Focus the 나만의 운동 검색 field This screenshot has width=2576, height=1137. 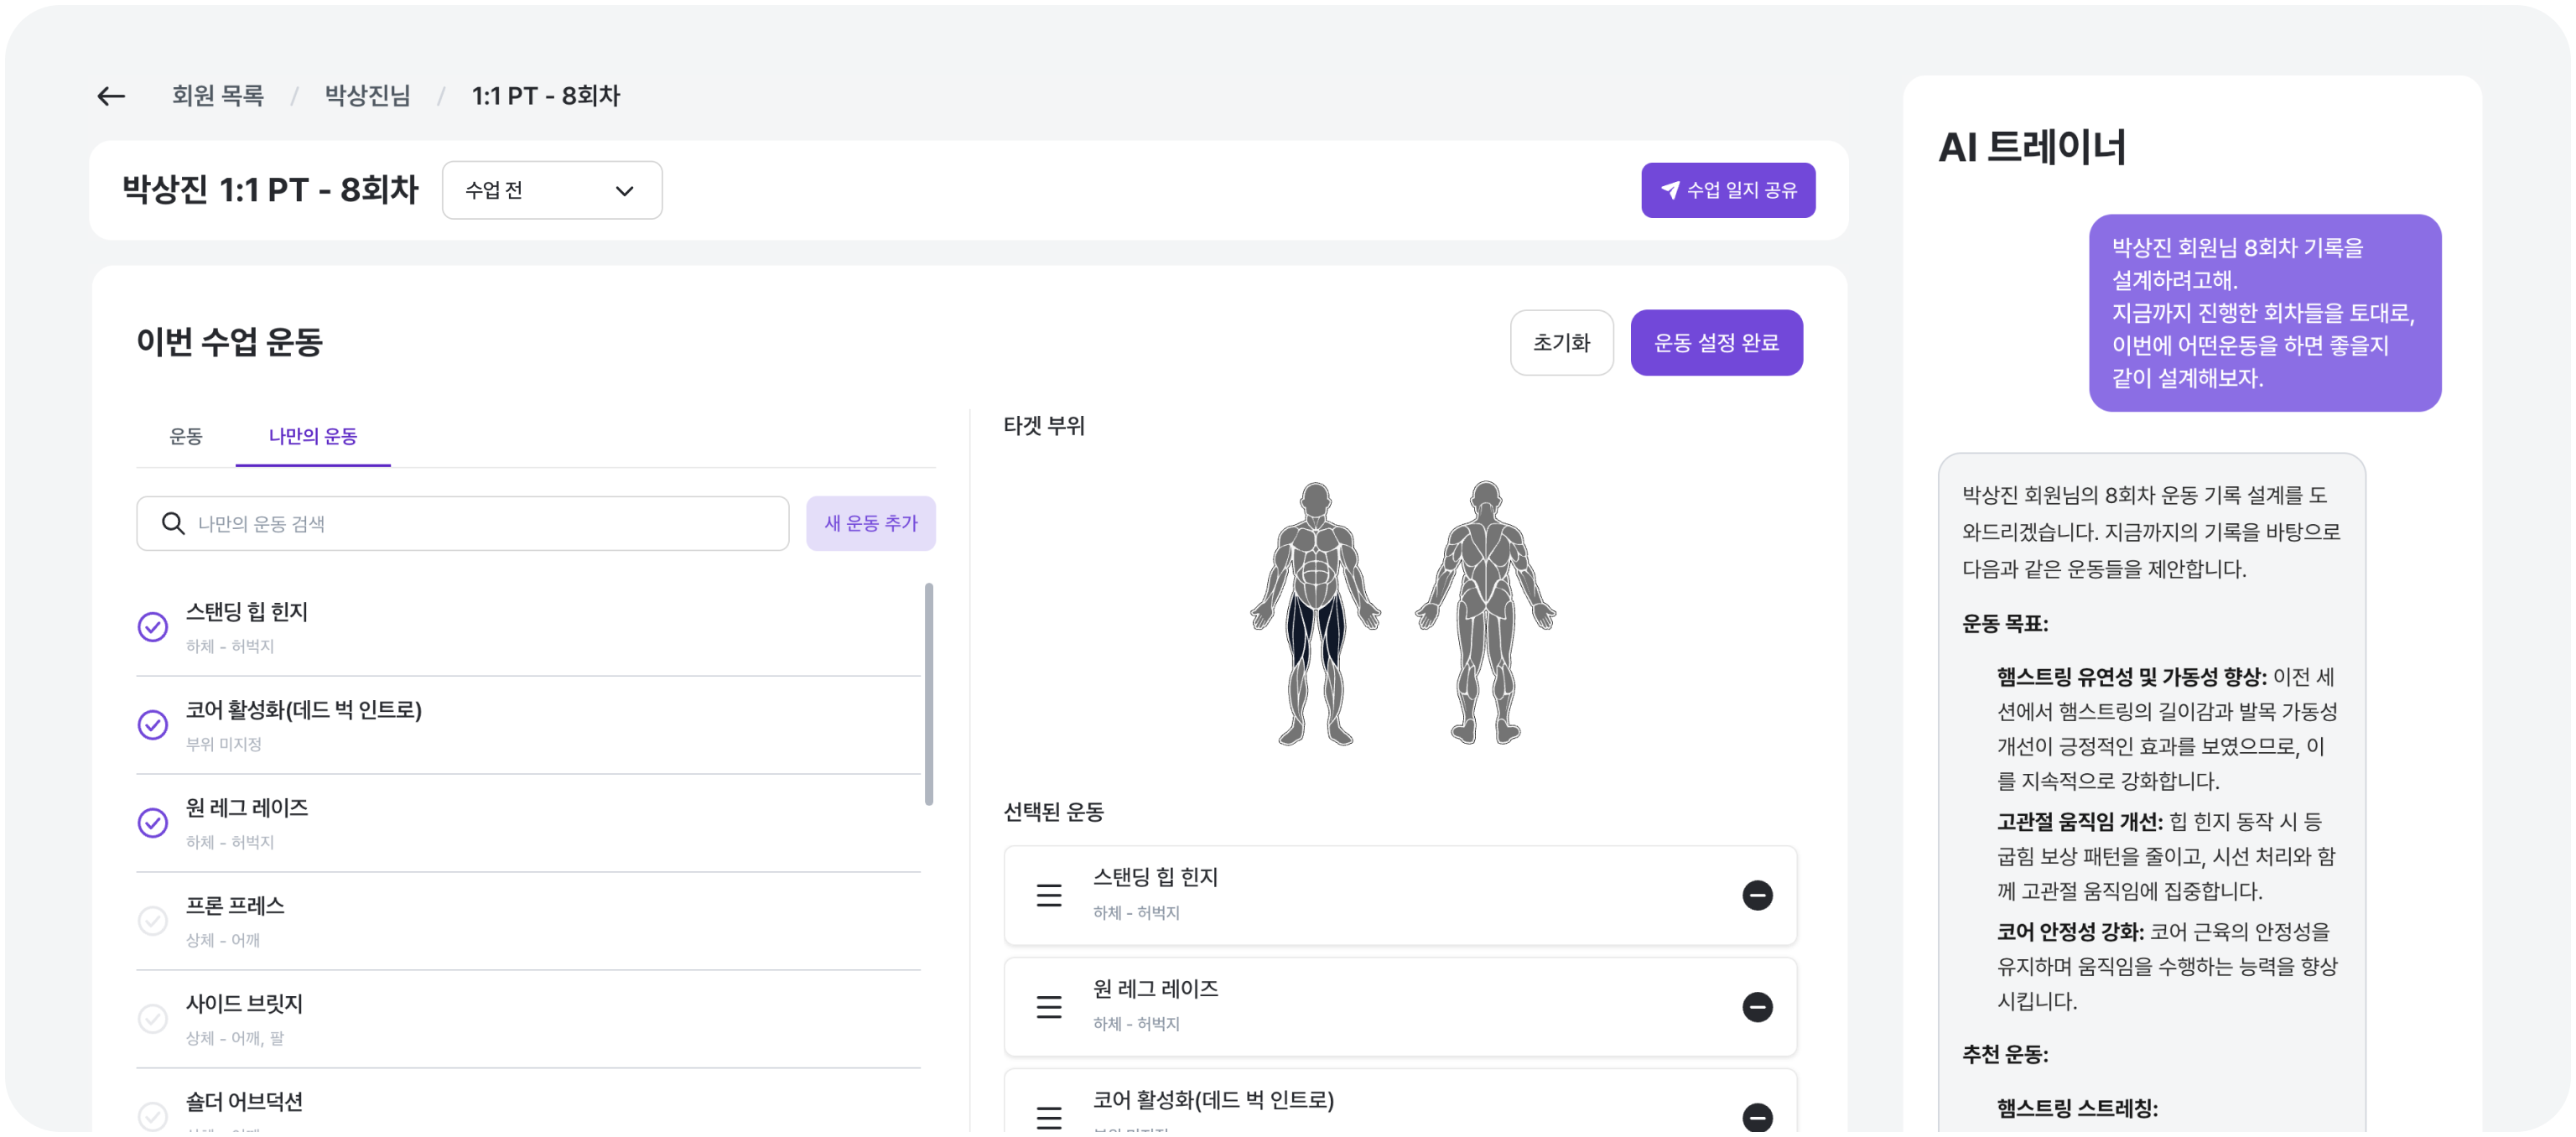click(x=463, y=523)
